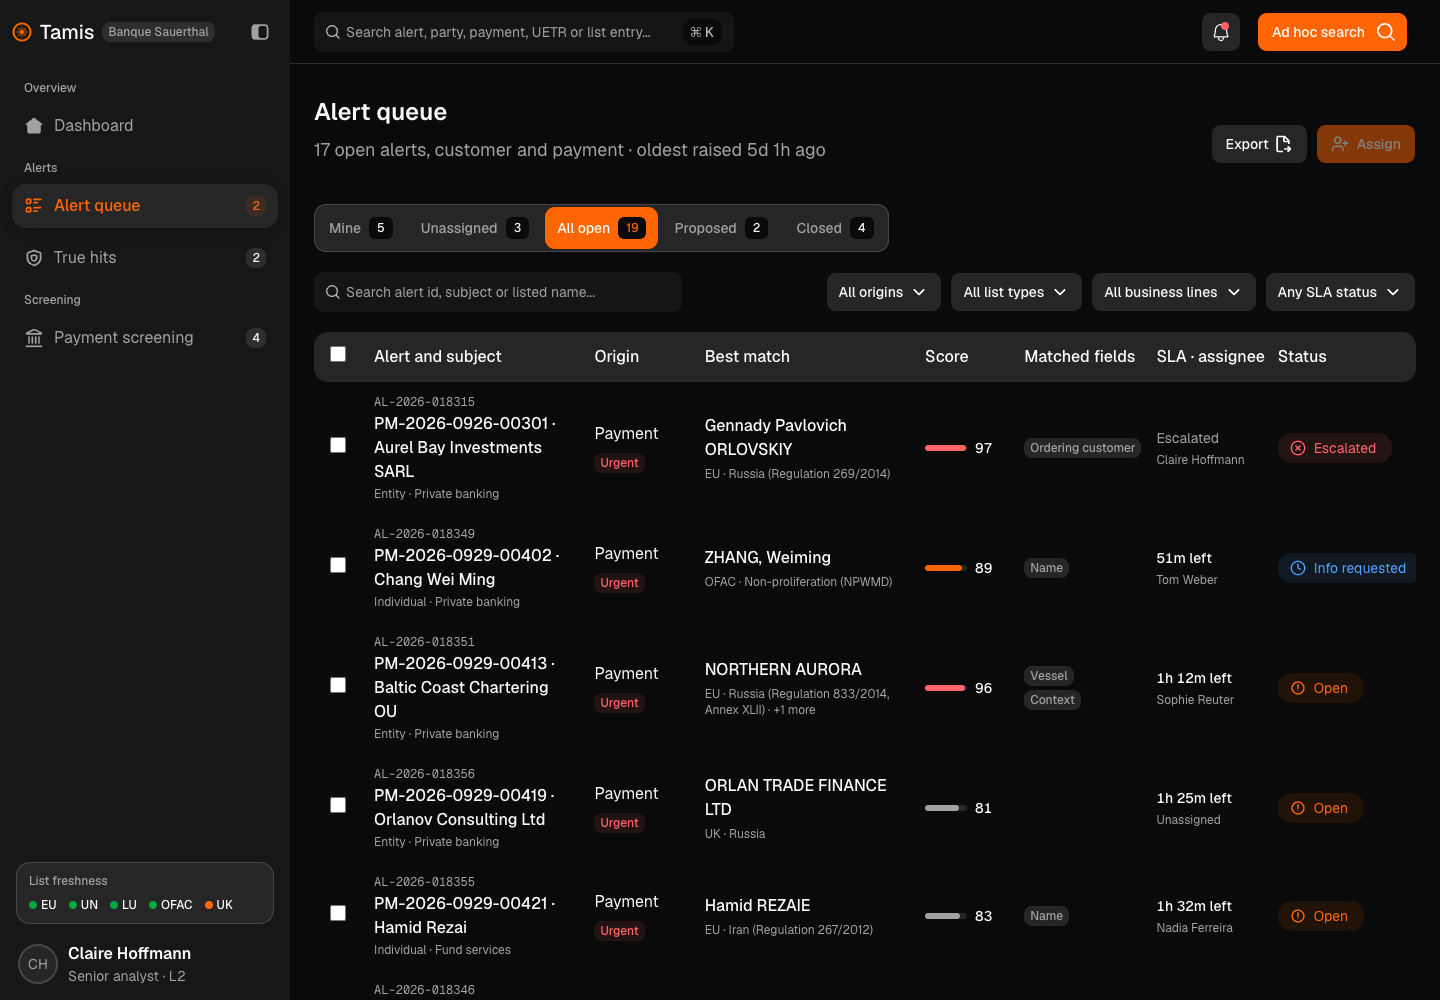Viewport: 1440px width, 1000px height.
Task: Open the Proposed tab
Action: pos(721,228)
